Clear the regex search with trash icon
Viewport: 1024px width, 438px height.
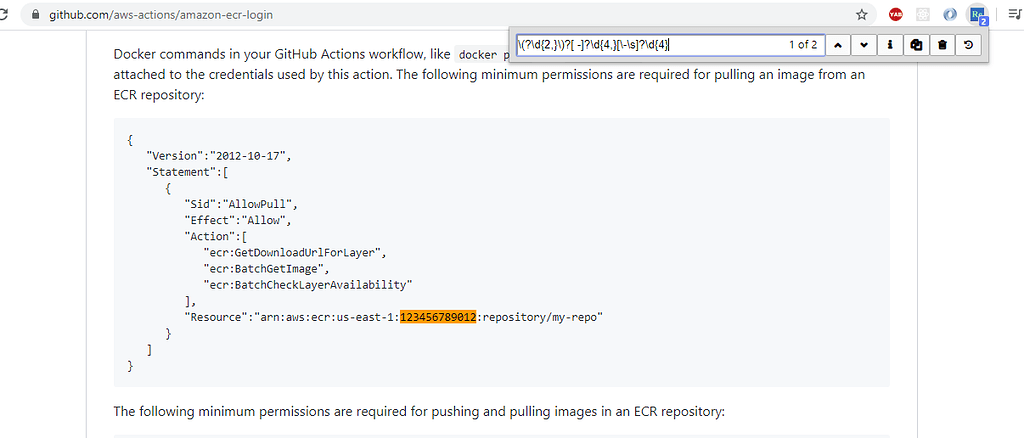(942, 45)
